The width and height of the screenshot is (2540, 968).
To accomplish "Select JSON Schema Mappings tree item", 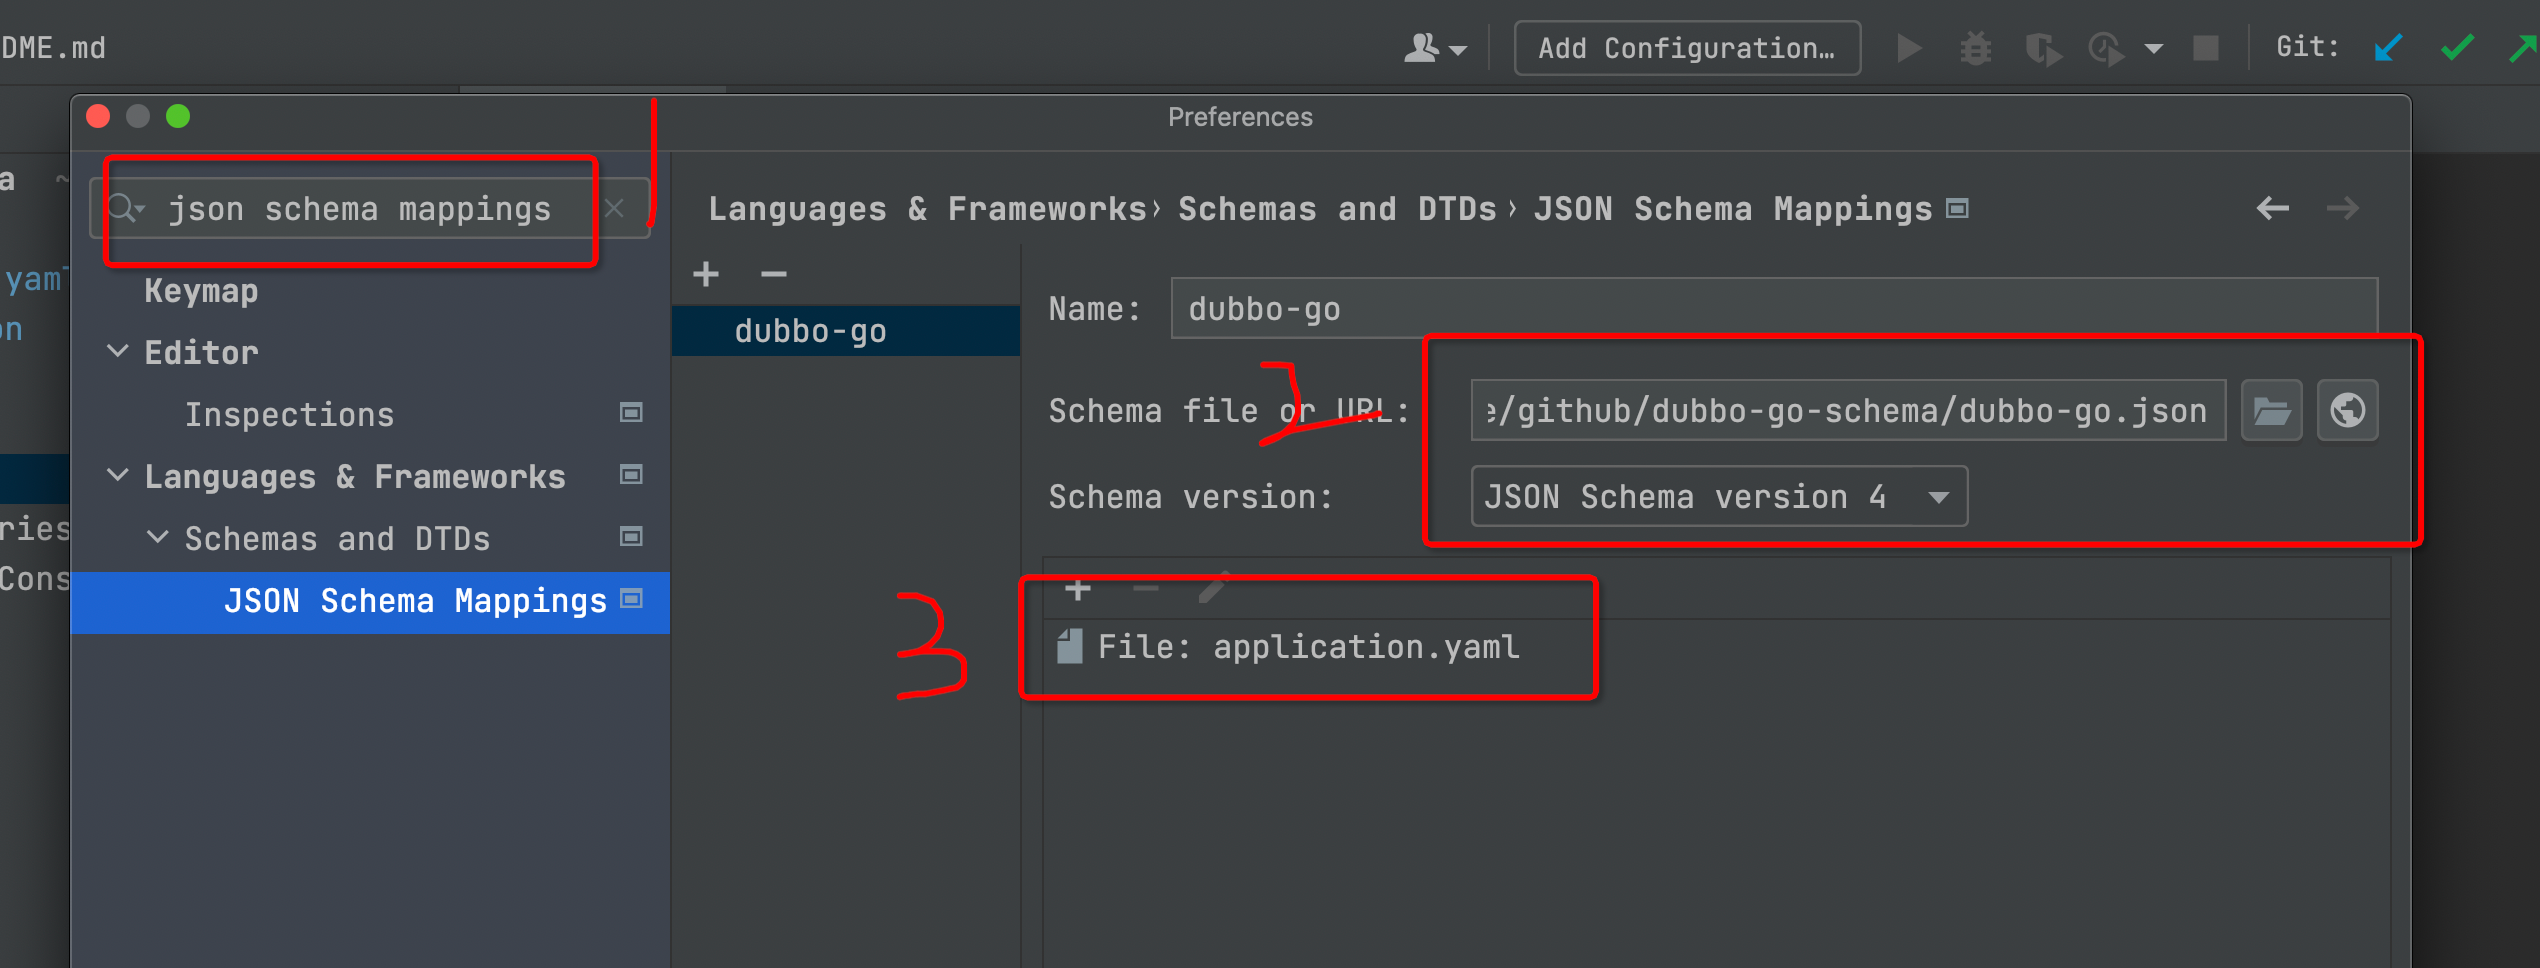I will 370,601.
